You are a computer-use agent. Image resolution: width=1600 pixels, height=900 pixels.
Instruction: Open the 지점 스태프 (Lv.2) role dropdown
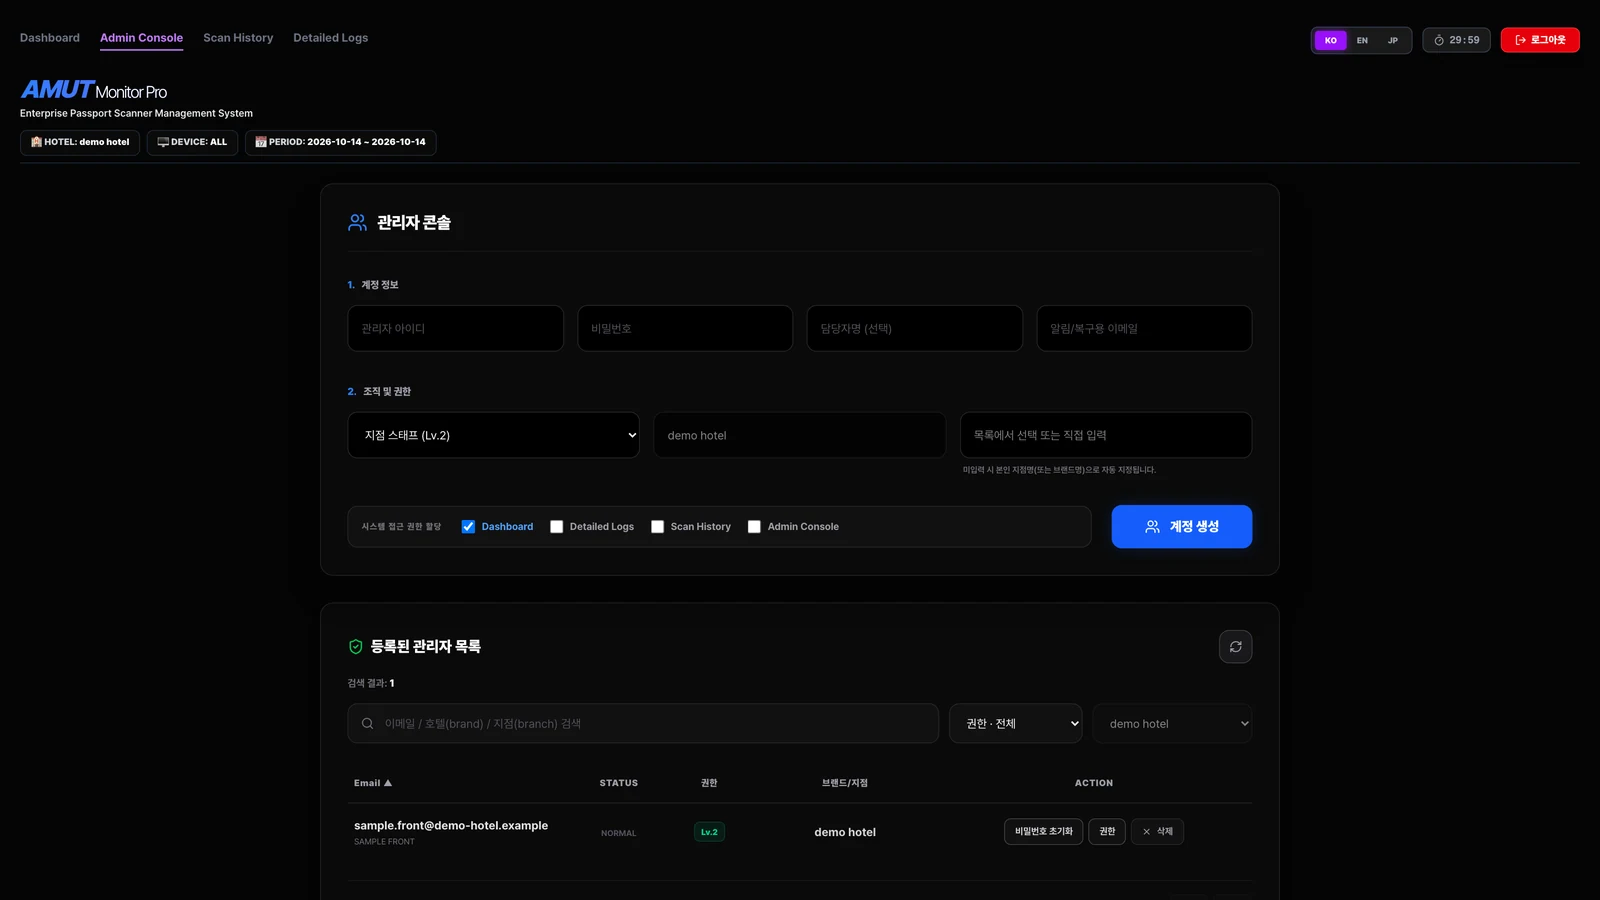(493, 435)
